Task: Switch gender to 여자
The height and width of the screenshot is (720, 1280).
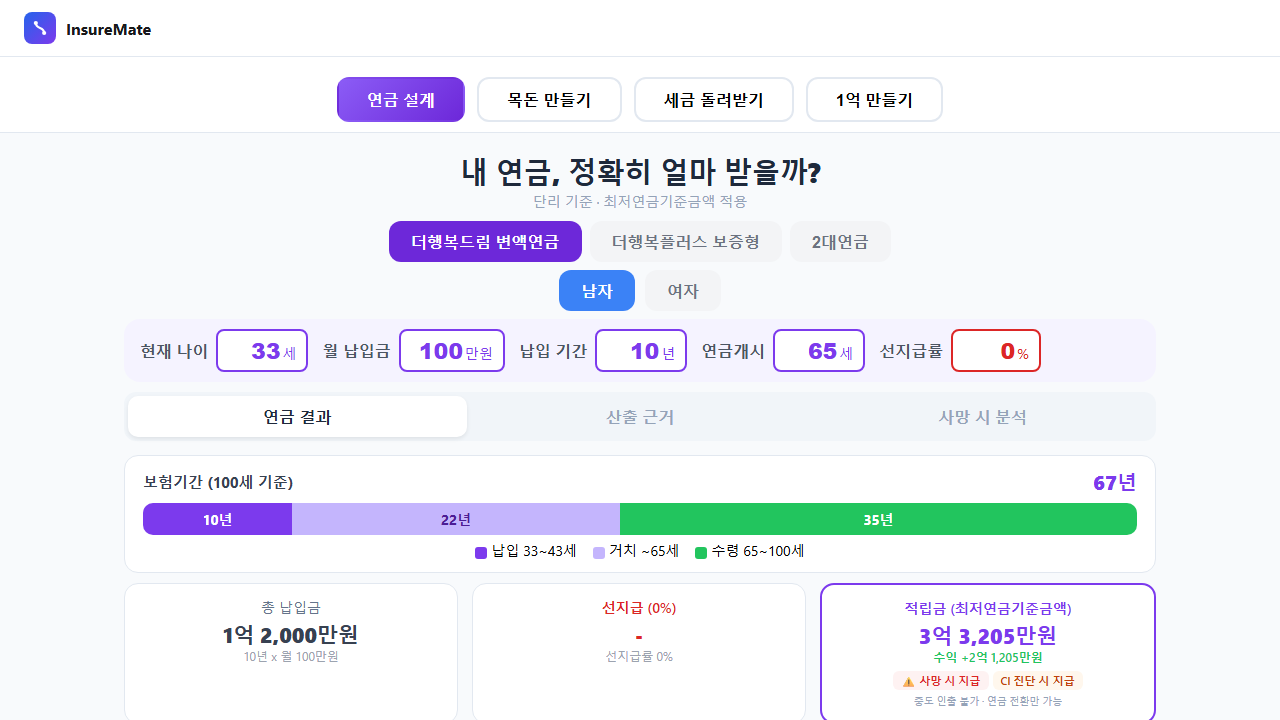Action: click(682, 290)
